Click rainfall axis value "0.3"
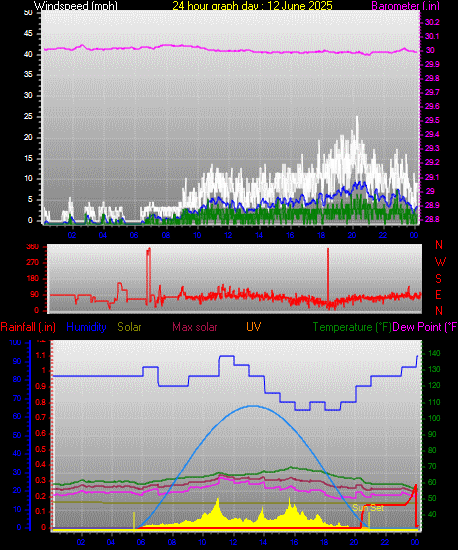 [41, 480]
